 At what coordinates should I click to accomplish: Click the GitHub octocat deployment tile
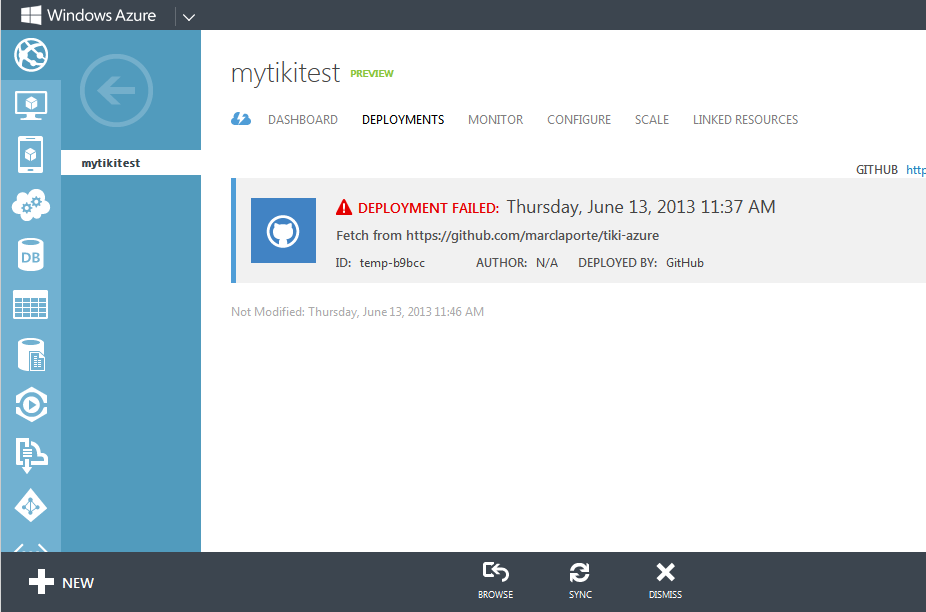283,230
